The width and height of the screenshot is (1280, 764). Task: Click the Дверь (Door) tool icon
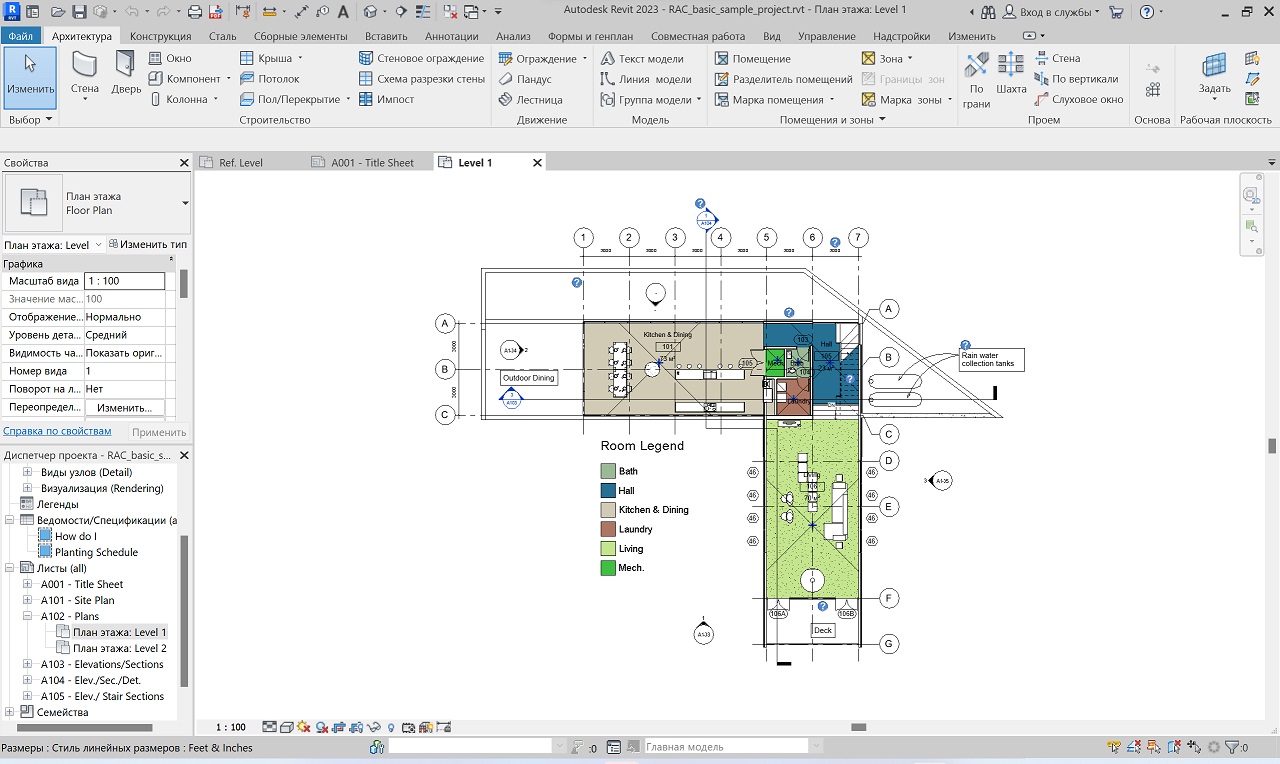tap(126, 72)
